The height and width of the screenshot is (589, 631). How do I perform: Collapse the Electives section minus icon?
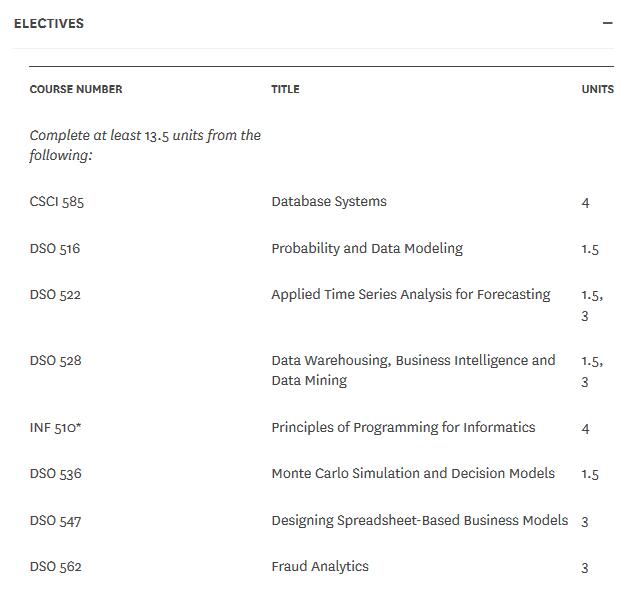click(x=607, y=23)
